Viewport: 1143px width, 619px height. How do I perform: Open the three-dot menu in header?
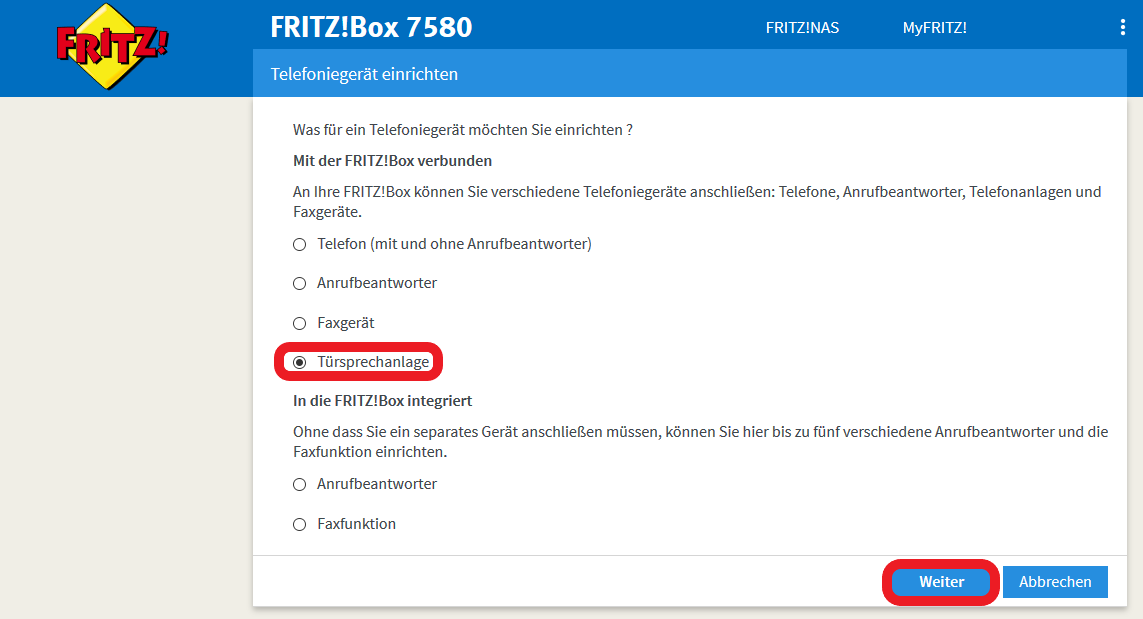[x=1122, y=28]
